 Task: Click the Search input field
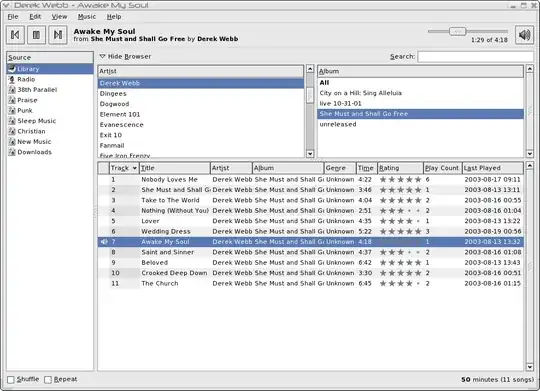click(x=475, y=56)
